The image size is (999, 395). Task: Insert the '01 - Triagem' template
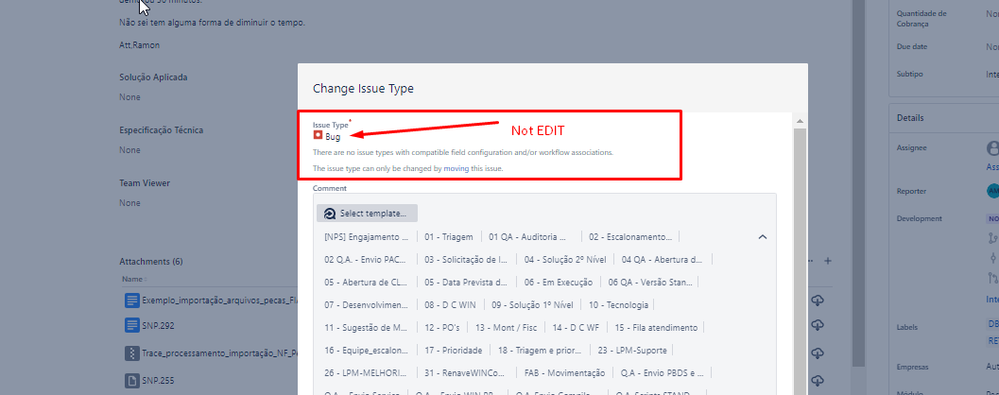click(449, 237)
